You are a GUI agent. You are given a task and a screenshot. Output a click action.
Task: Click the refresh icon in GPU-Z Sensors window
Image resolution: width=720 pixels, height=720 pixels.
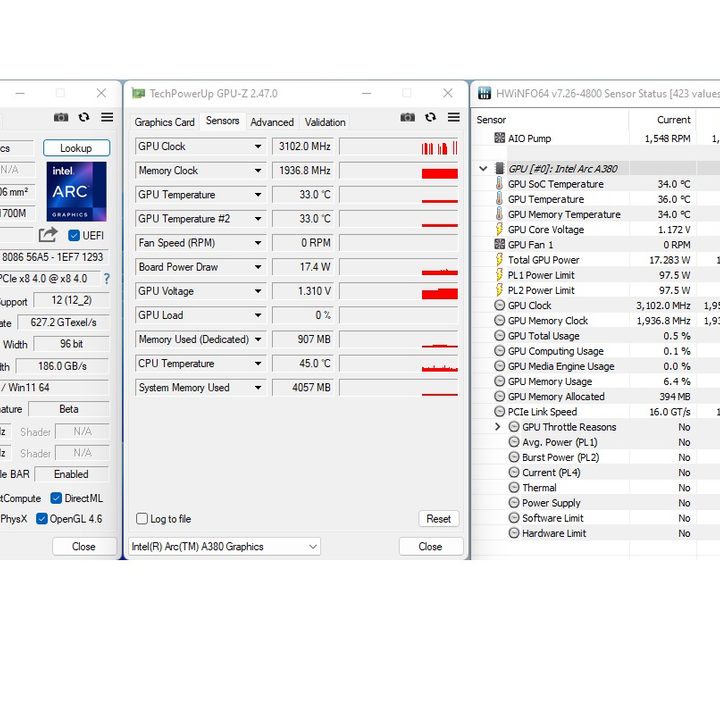pyautogui.click(x=430, y=117)
